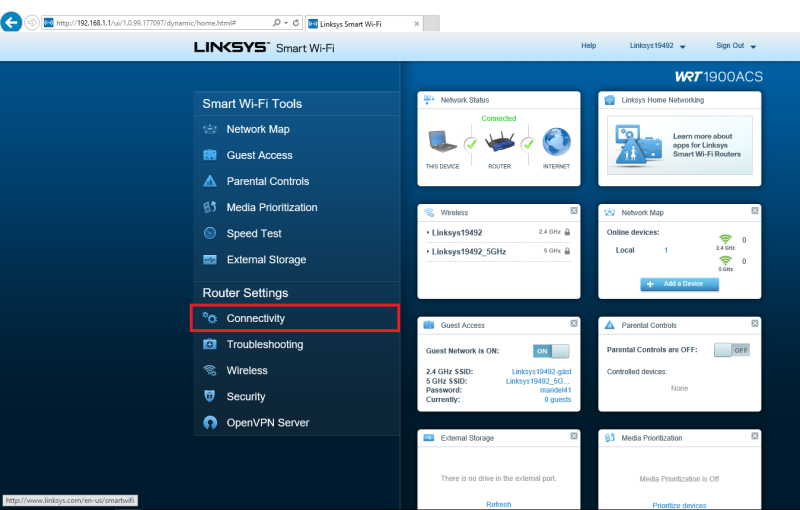The height and width of the screenshot is (510, 800).
Task: Close the External Storage widget
Action: (x=574, y=436)
